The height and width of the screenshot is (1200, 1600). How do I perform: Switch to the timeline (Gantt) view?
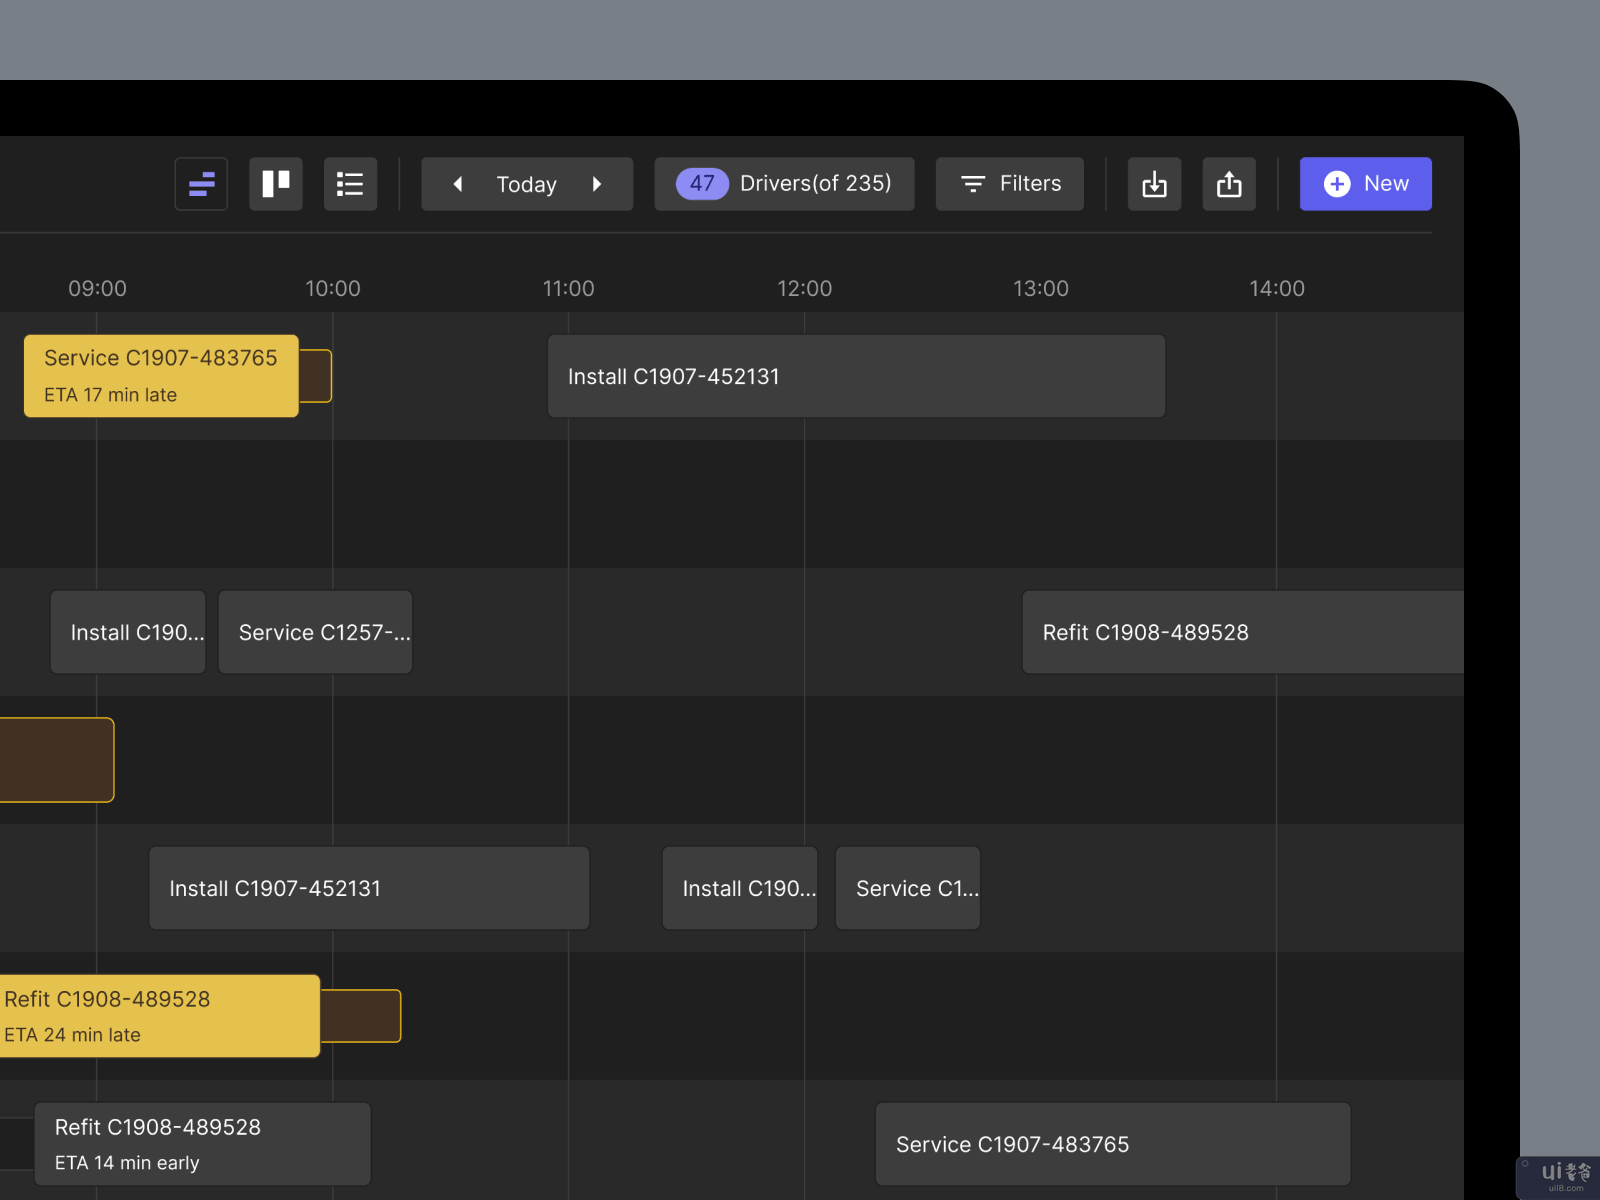click(x=201, y=184)
